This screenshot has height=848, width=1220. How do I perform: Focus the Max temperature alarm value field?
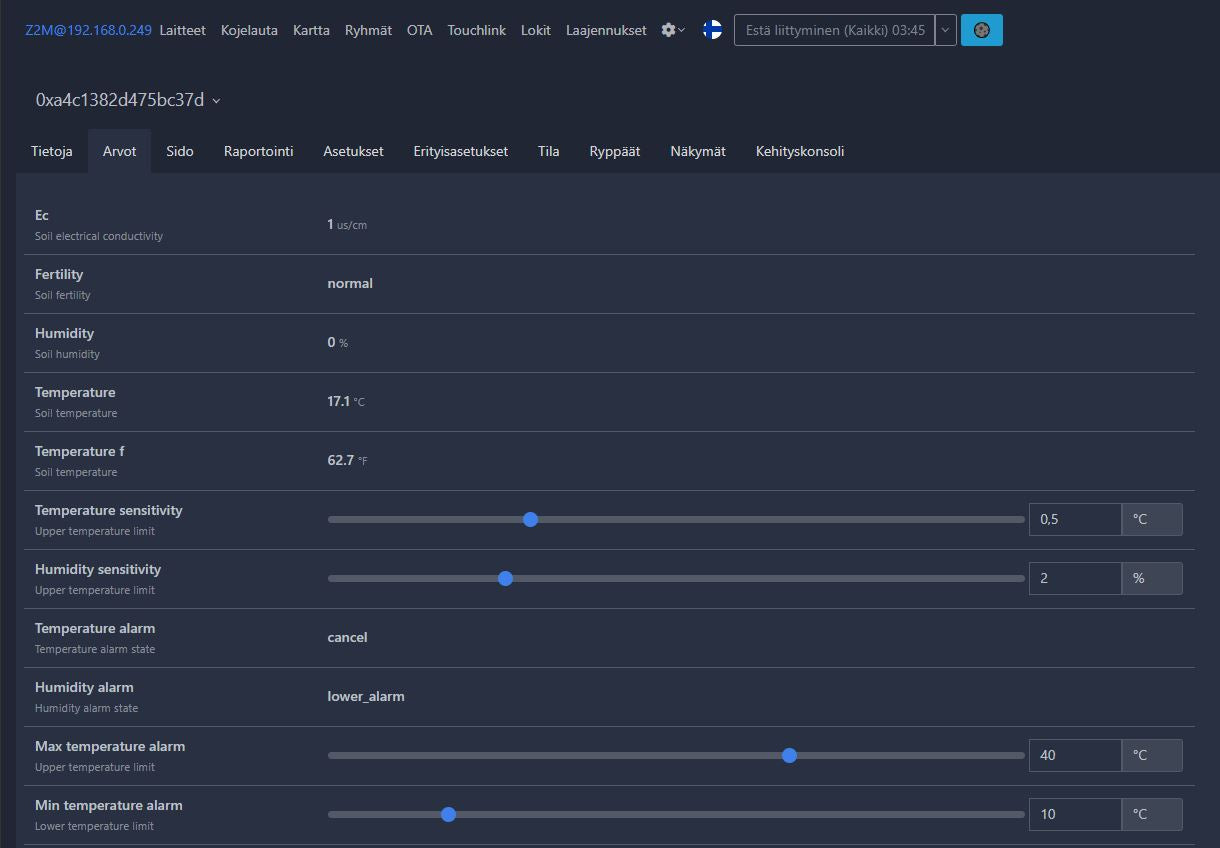pyautogui.click(x=1074, y=755)
